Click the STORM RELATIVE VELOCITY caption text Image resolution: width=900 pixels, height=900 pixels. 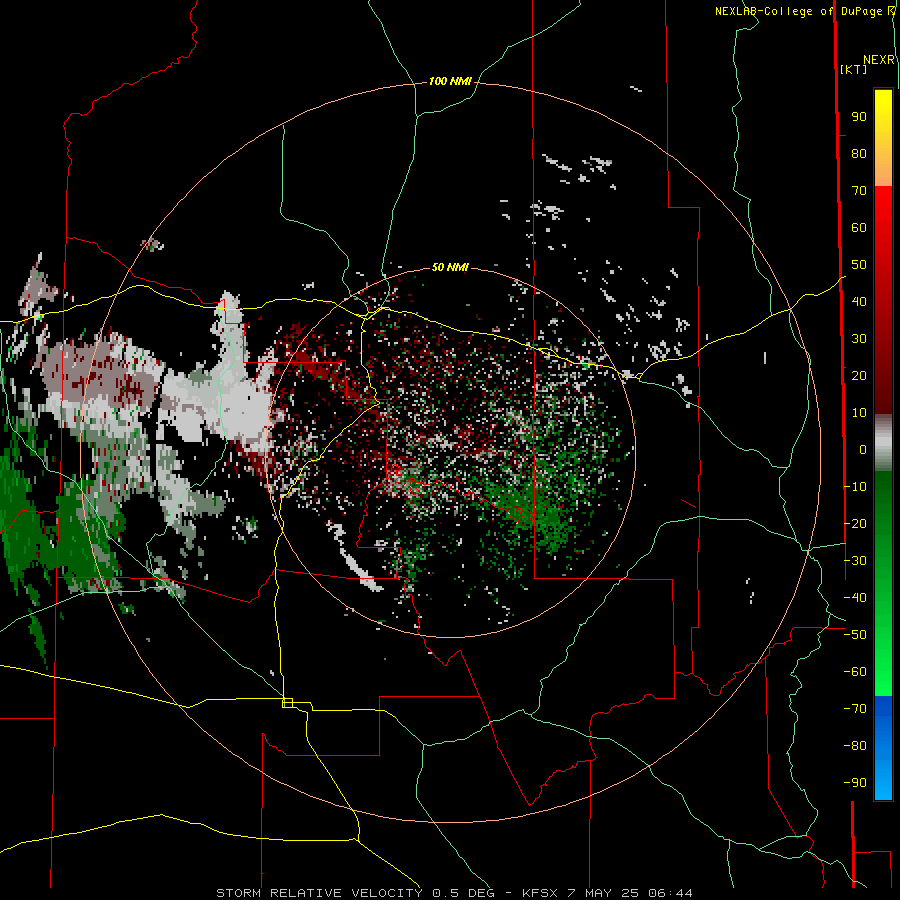tap(319, 893)
